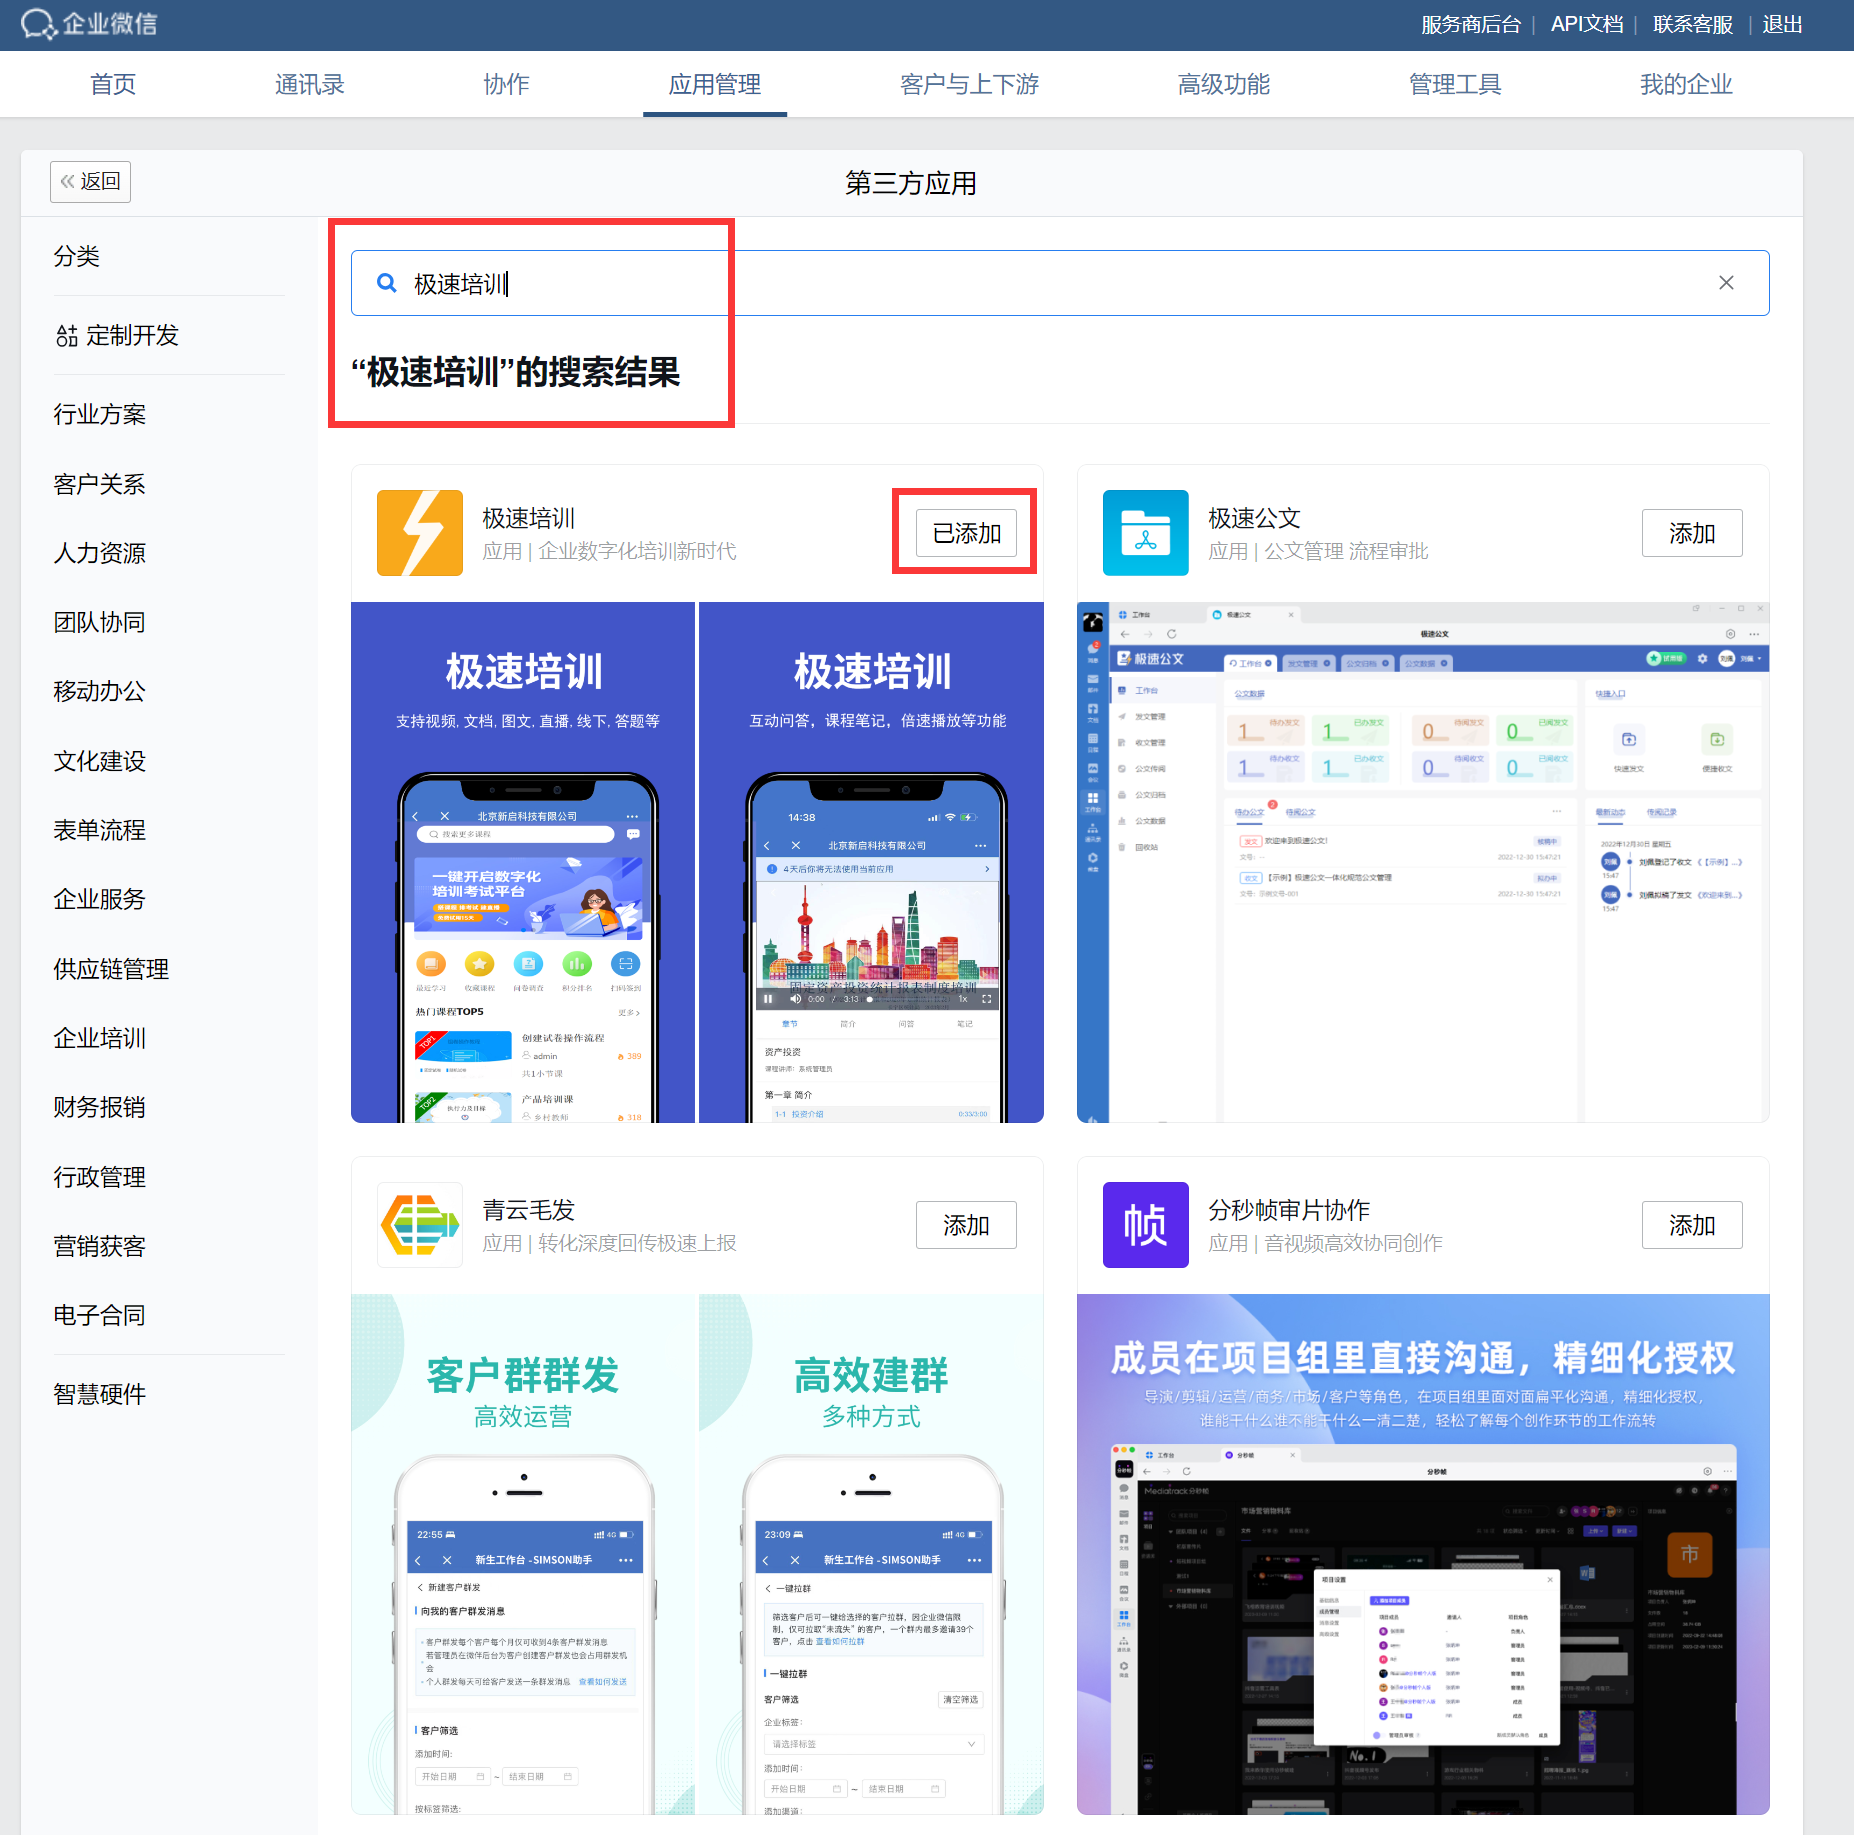Click 退出 to log out
The image size is (1854, 1835).
pos(1782,24)
